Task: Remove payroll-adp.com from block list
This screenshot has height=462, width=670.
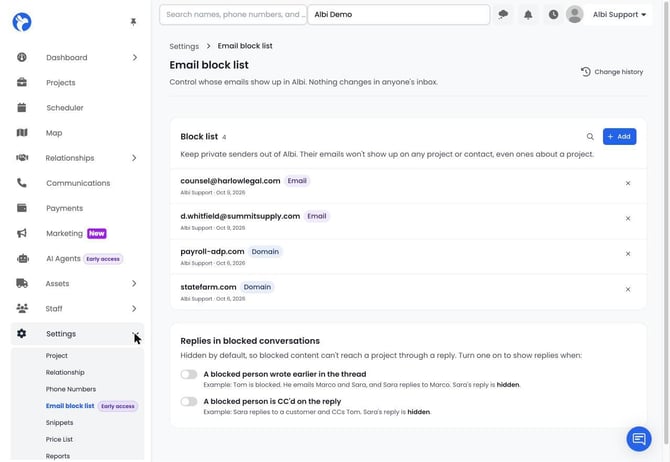Action: pyautogui.click(x=628, y=254)
